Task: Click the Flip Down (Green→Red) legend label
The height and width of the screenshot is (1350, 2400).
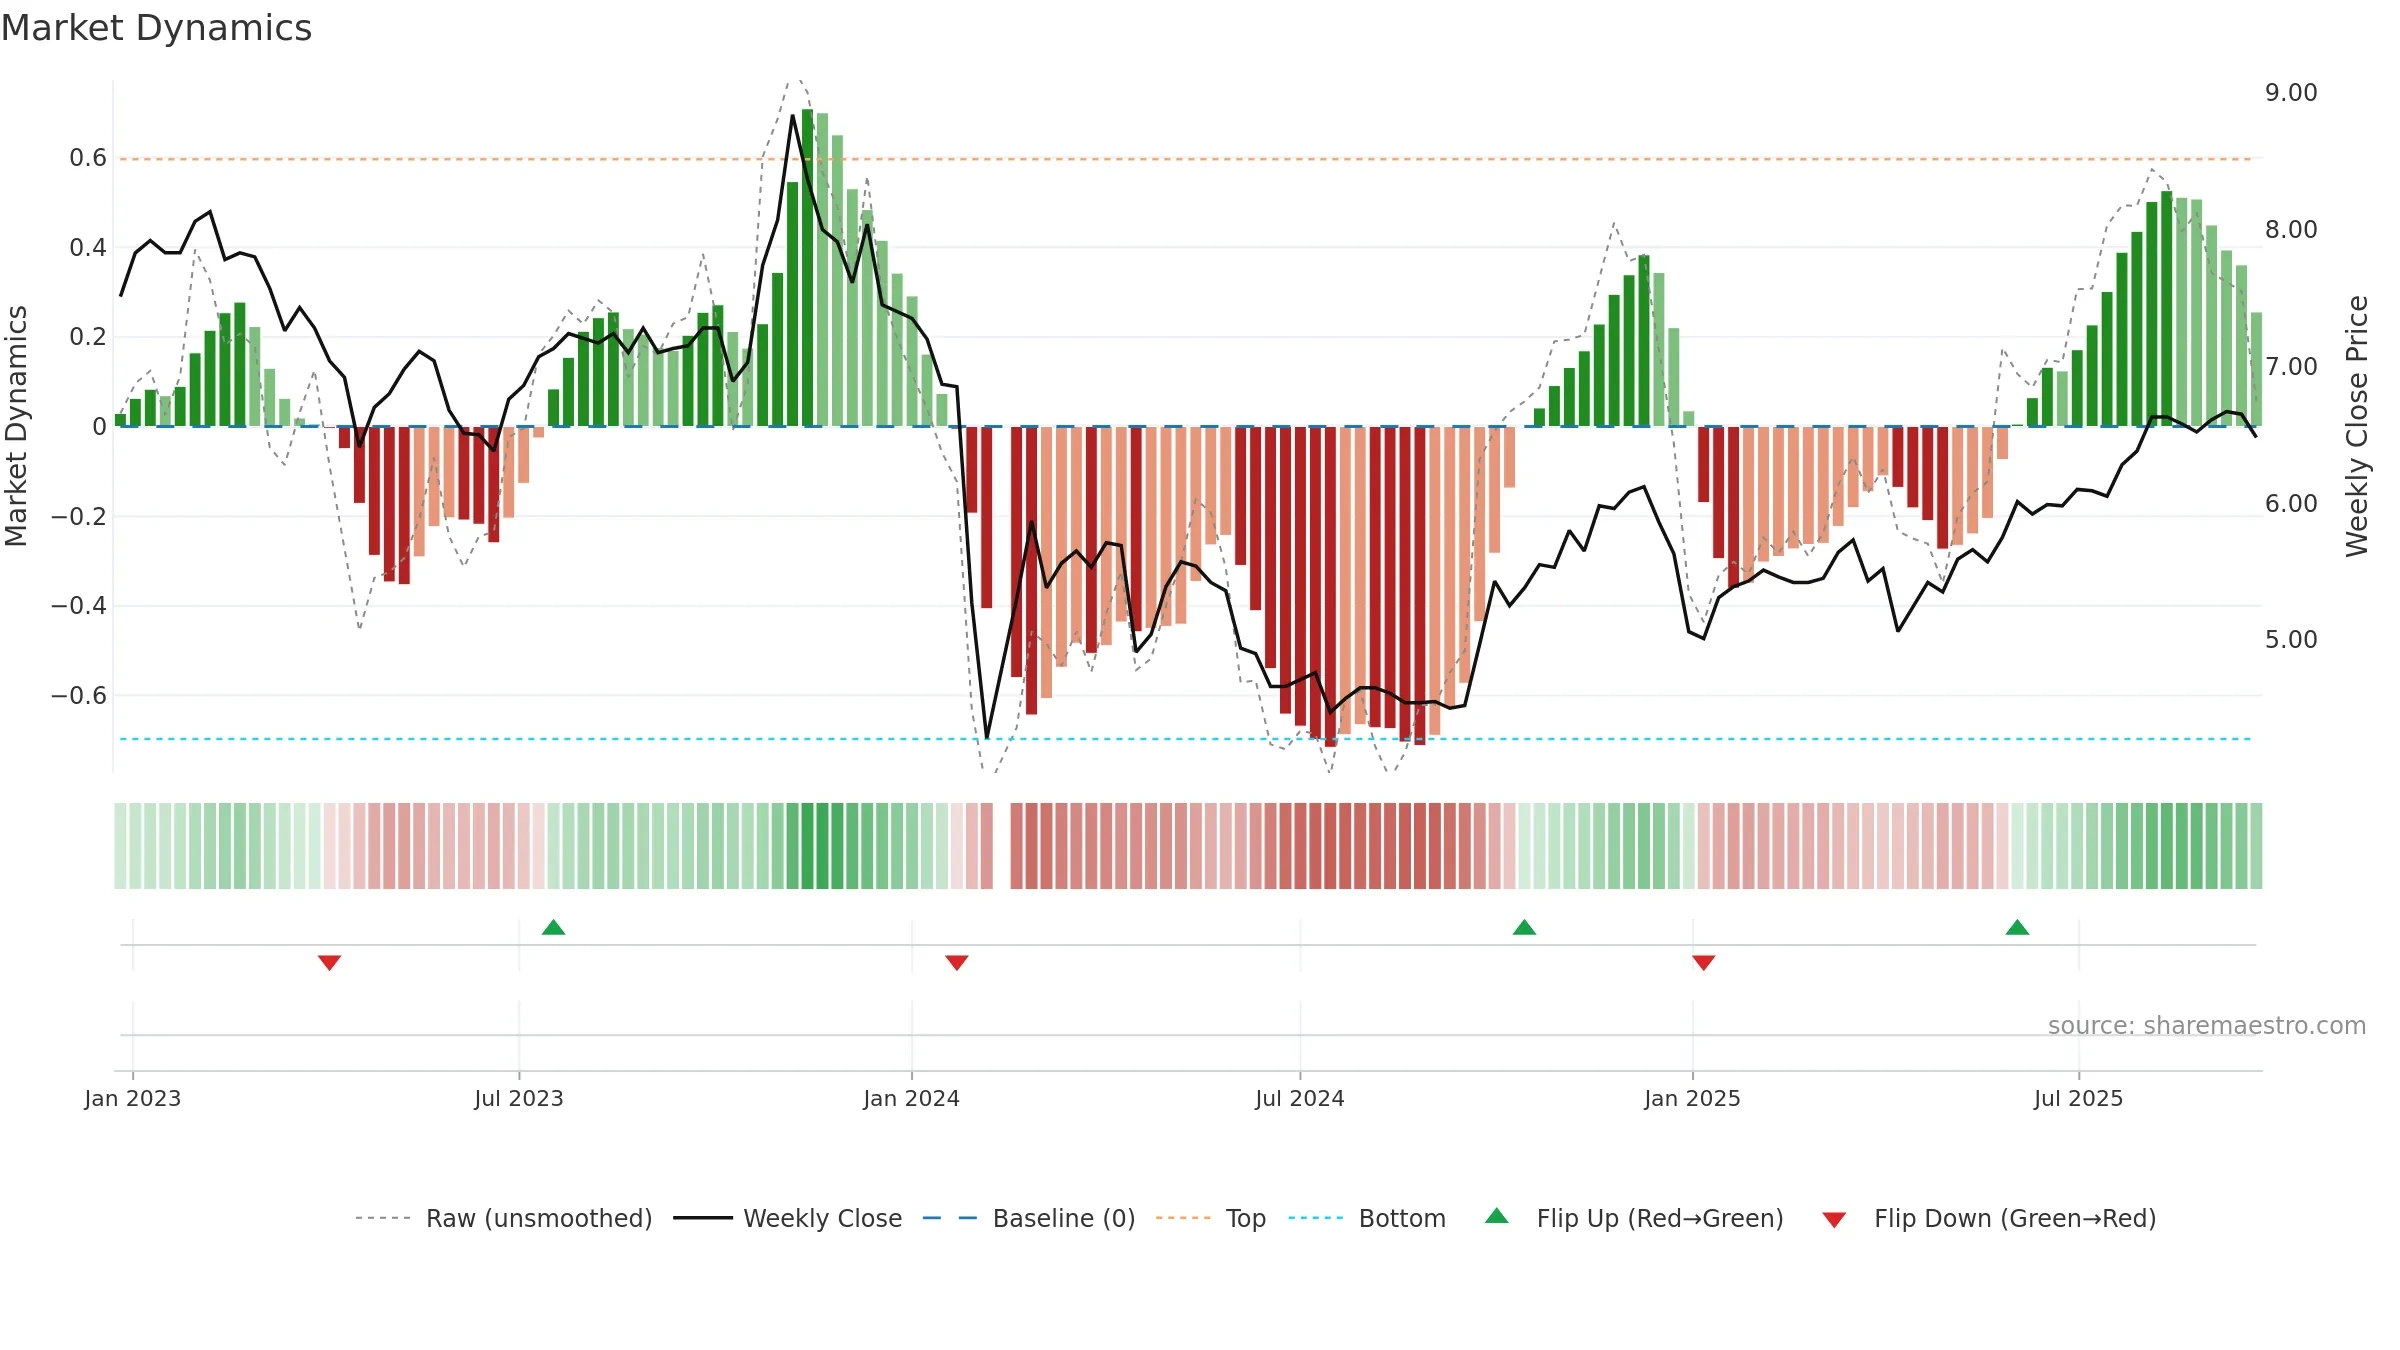Action: [x=2015, y=1218]
